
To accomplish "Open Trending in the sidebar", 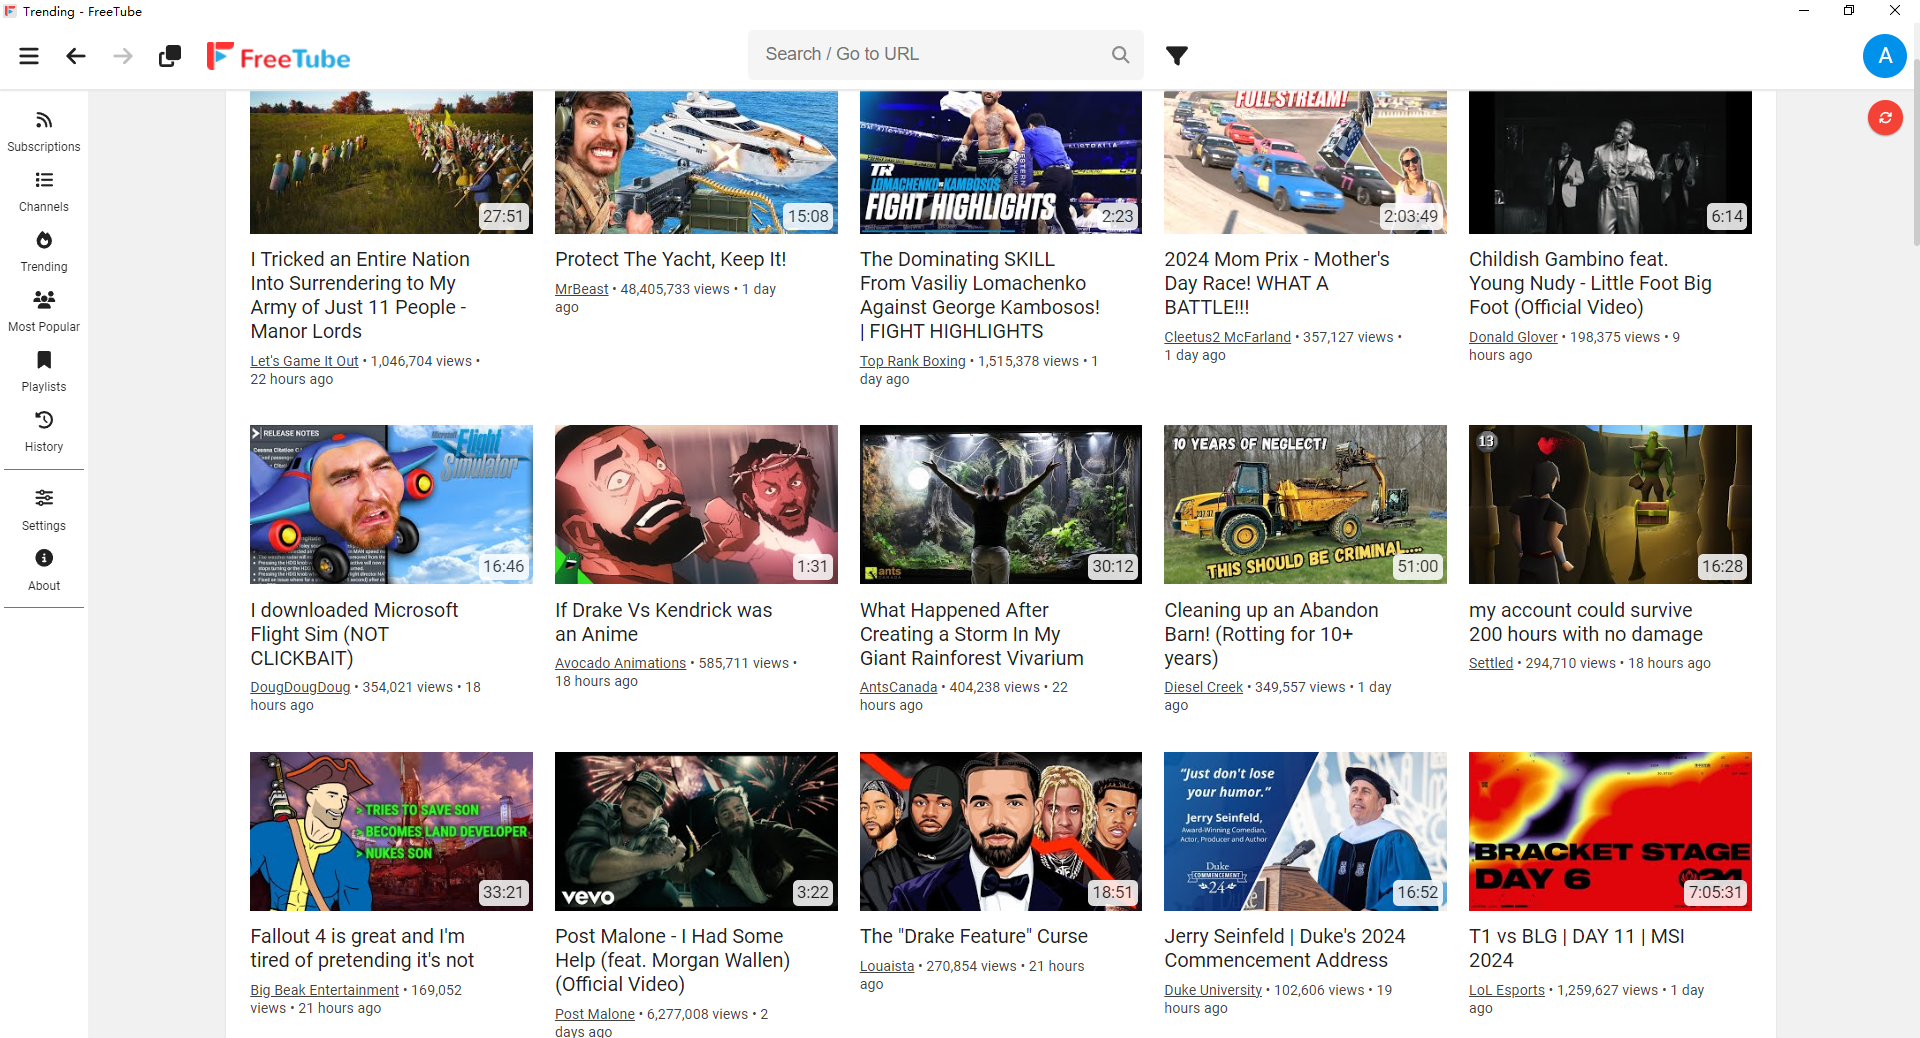I will (x=44, y=252).
